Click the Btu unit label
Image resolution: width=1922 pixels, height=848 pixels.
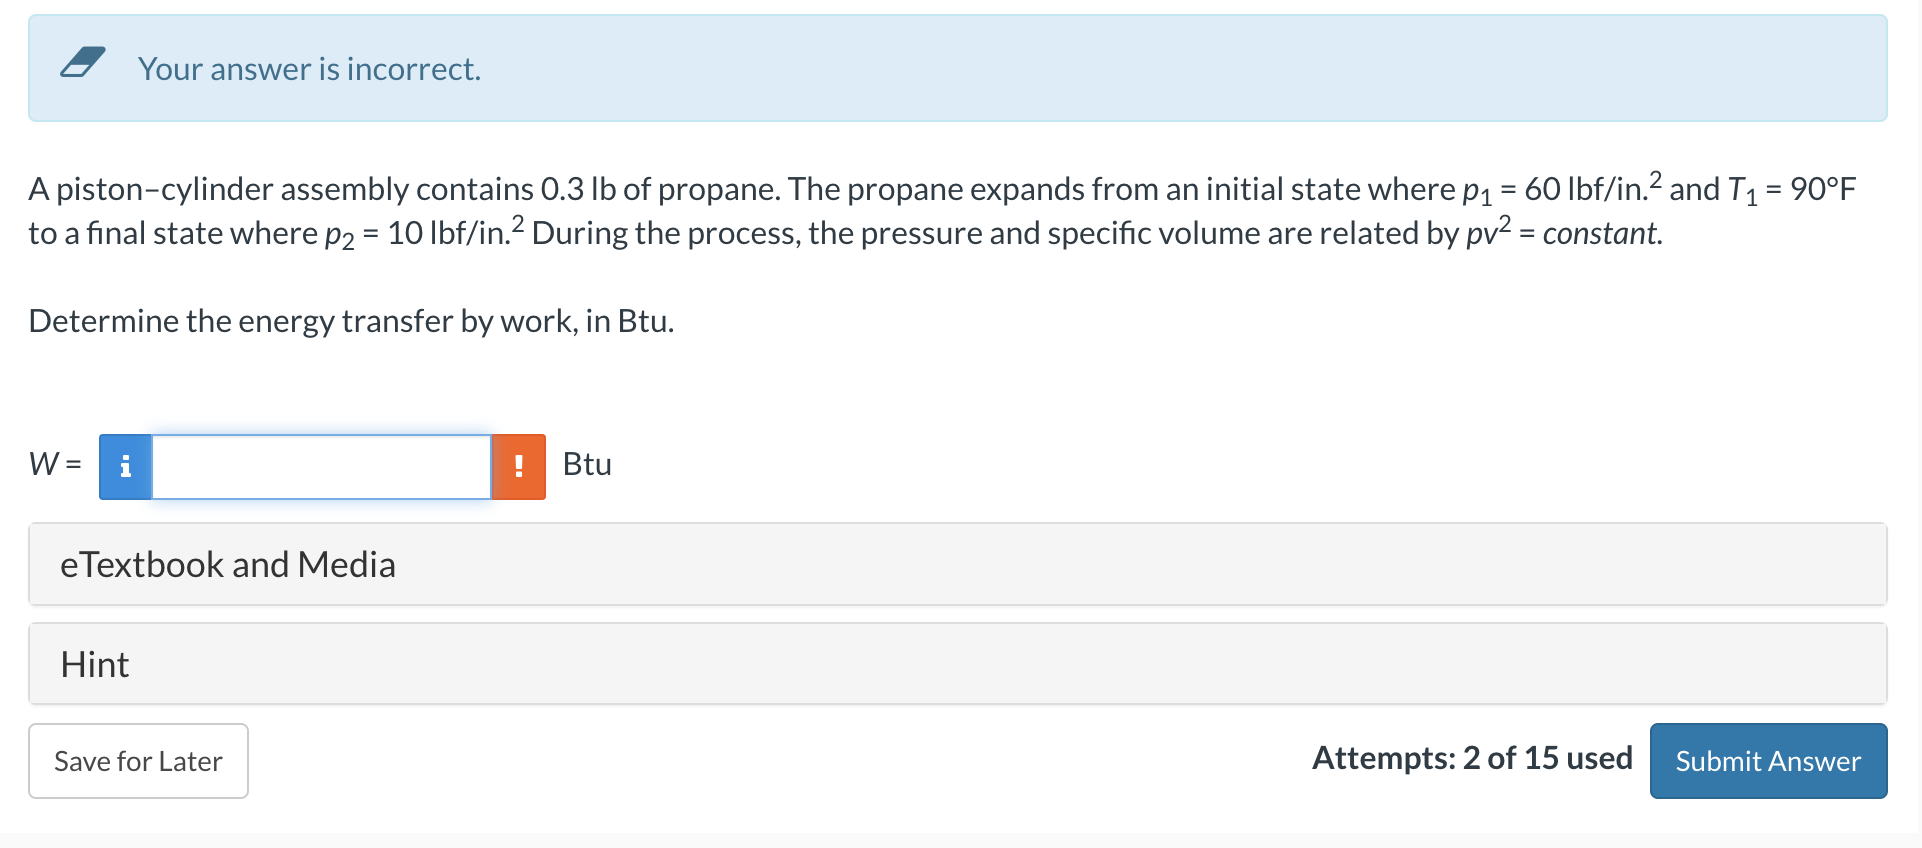[x=586, y=463]
